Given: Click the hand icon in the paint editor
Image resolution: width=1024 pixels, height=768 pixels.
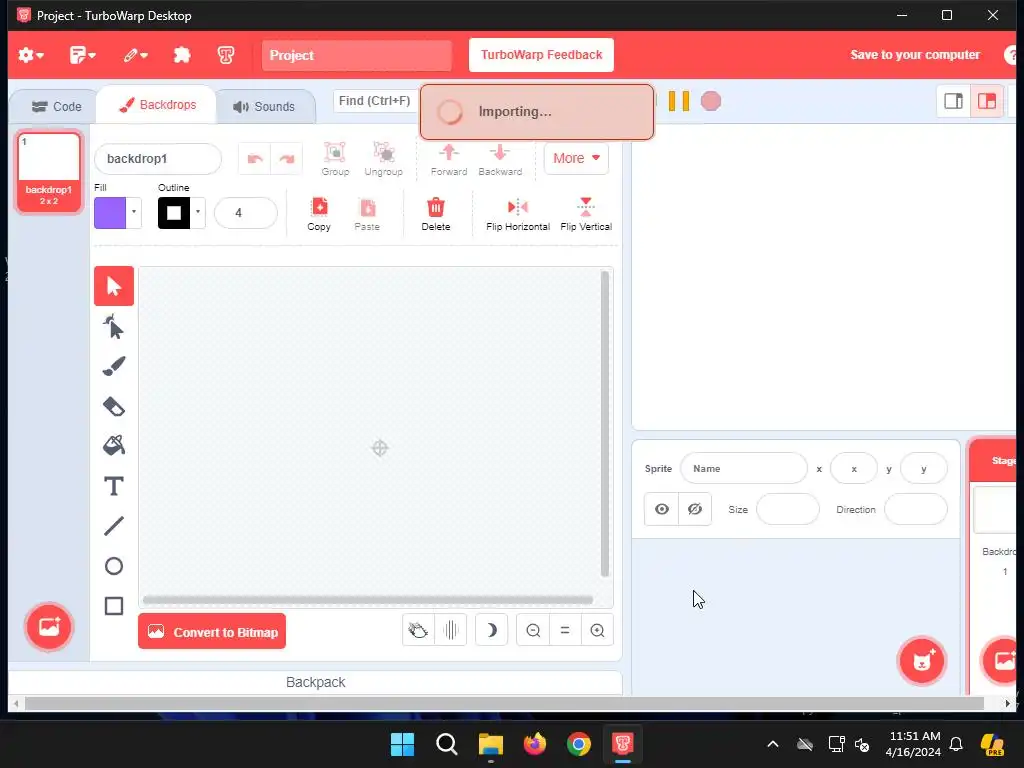Looking at the screenshot, I should tap(419, 630).
